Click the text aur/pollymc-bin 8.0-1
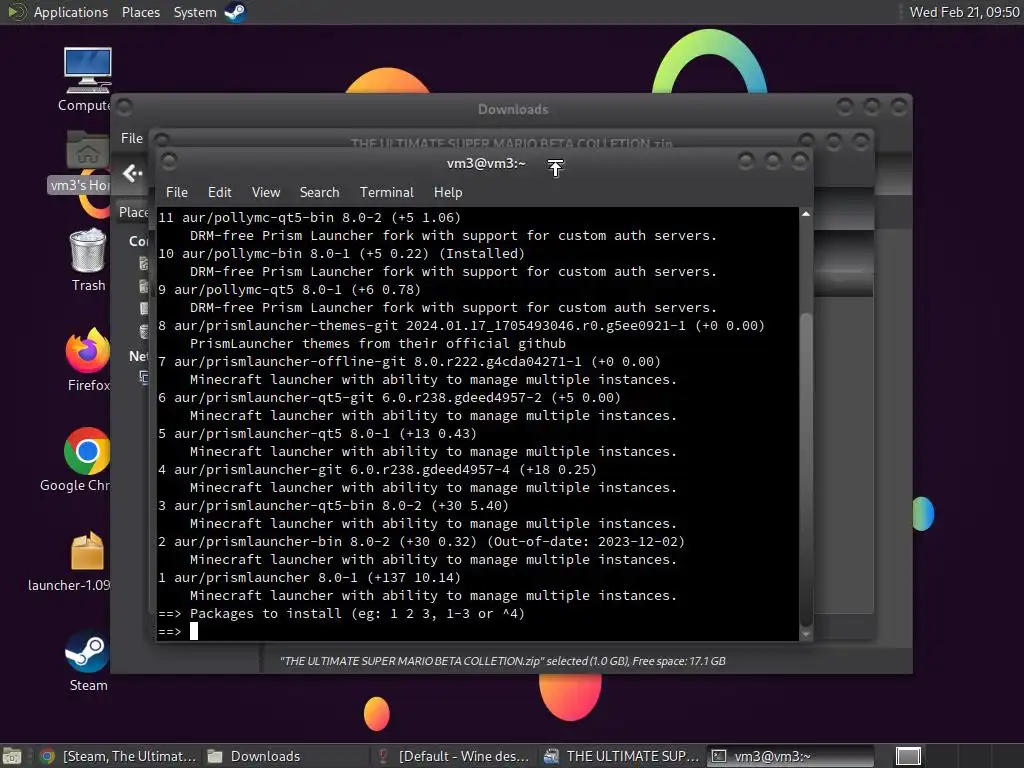Screen dimensions: 1024x768 [262, 253]
